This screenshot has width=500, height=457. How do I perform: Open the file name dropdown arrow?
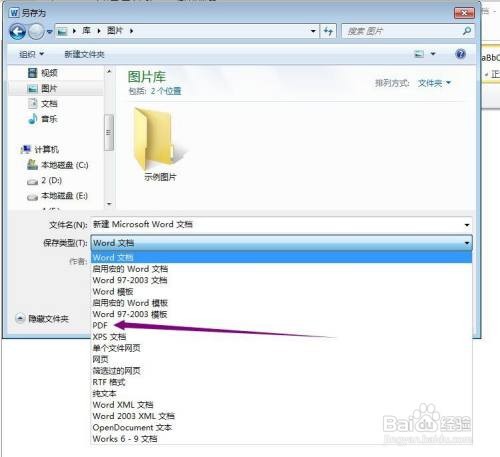coord(467,225)
